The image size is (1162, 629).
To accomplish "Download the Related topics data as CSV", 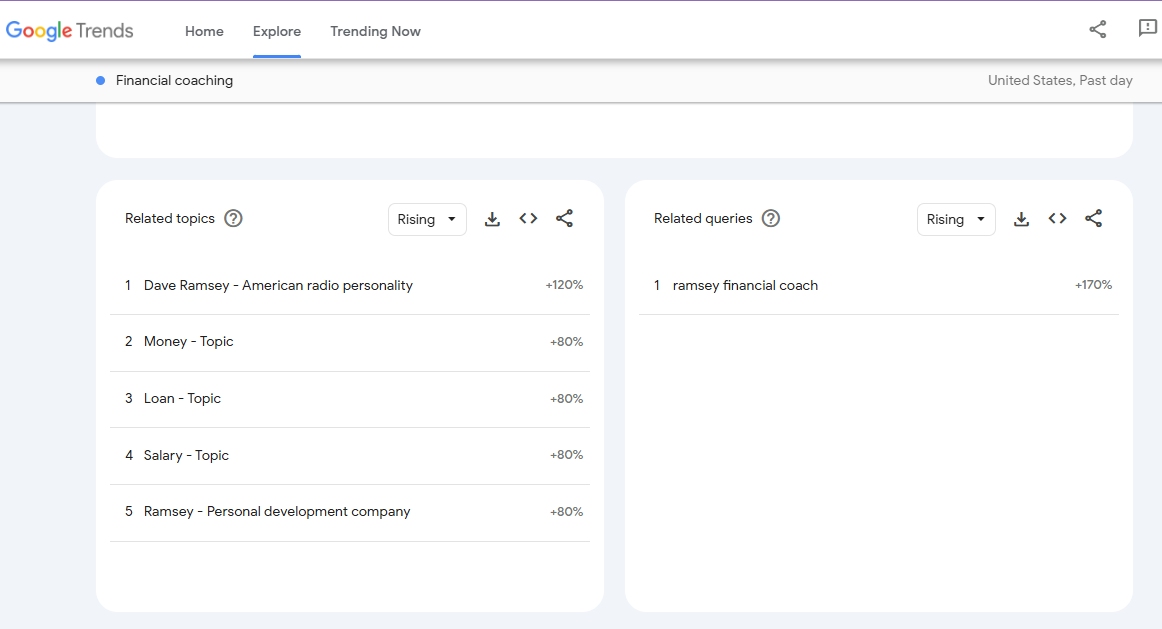I will tap(492, 219).
